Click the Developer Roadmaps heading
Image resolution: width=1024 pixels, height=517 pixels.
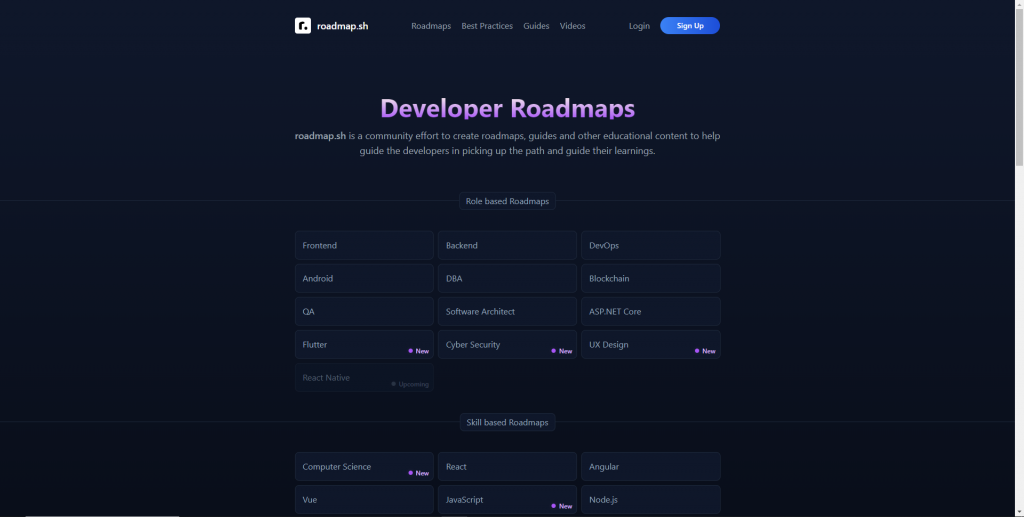[507, 108]
